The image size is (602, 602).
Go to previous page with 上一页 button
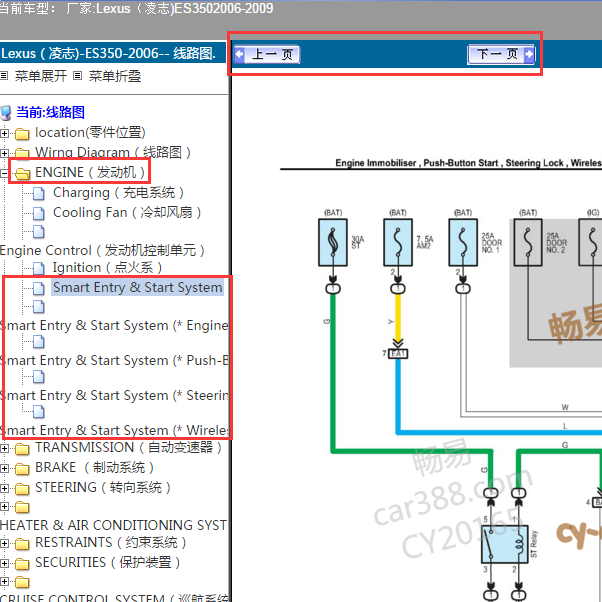pyautogui.click(x=267, y=54)
